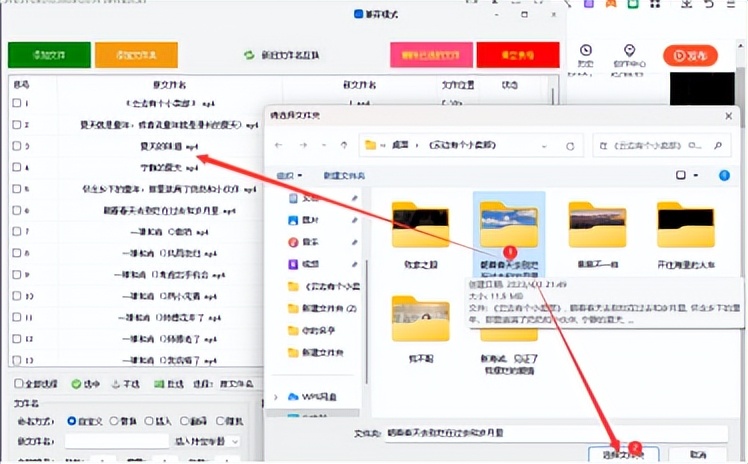
Task: Tick the checkbox for row 4
Action: pos(17,167)
